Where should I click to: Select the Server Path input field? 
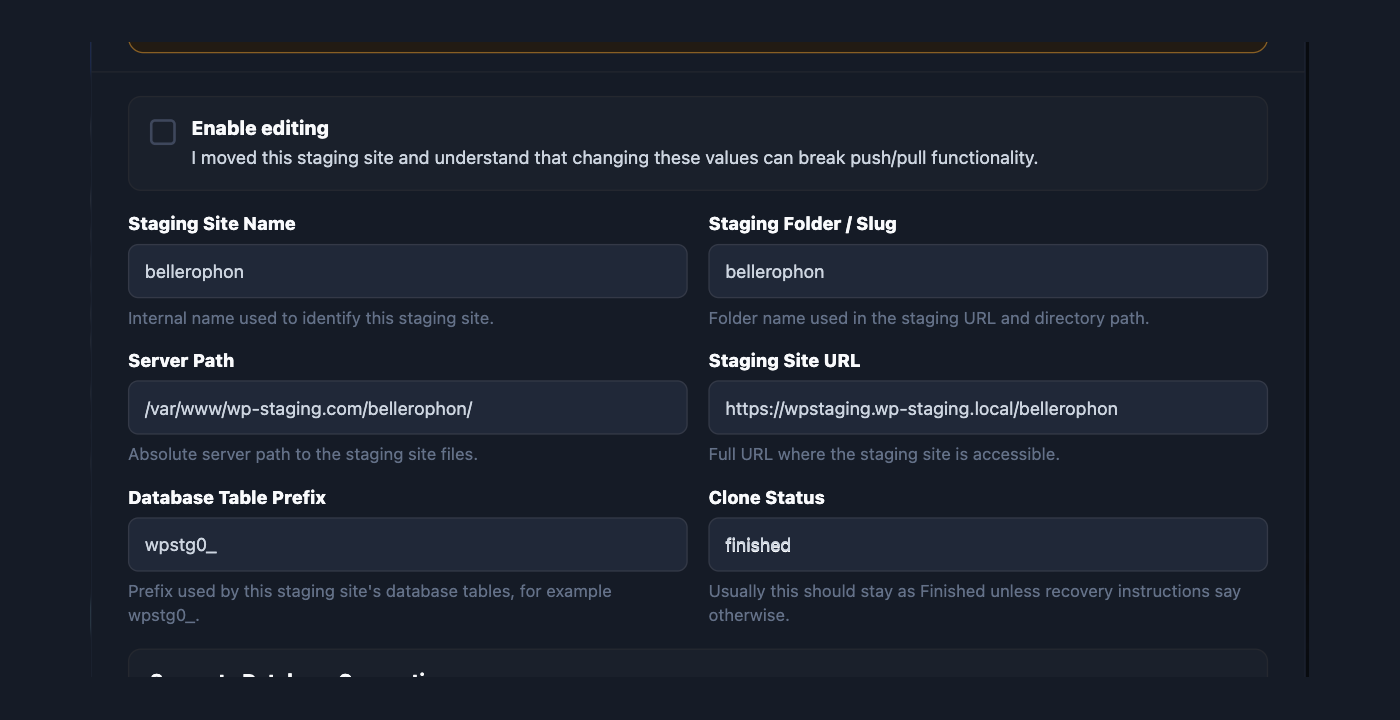click(408, 408)
